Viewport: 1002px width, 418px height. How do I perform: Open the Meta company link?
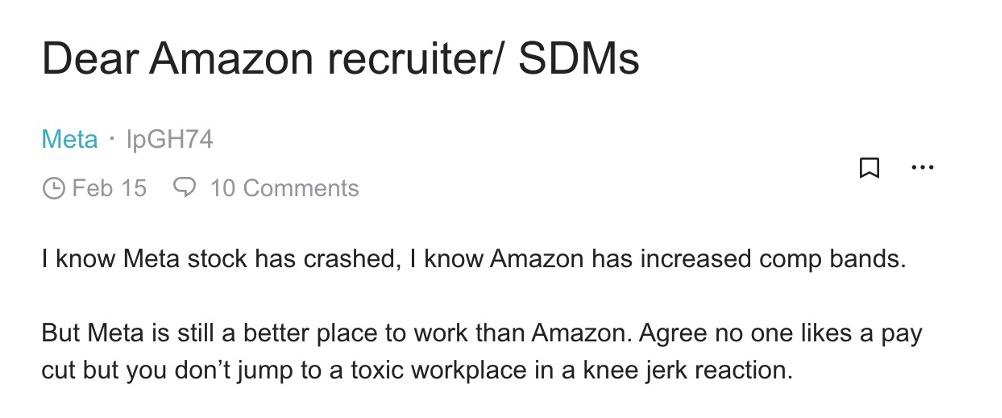pyautogui.click(x=69, y=139)
